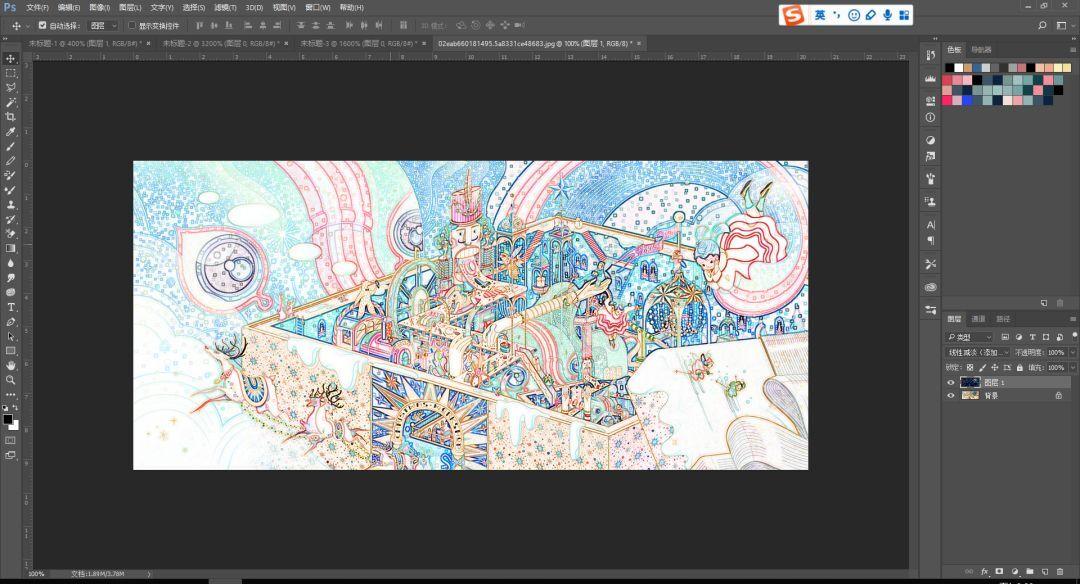Open the 文件(F) menu
This screenshot has height=584, width=1080.
click(37, 8)
